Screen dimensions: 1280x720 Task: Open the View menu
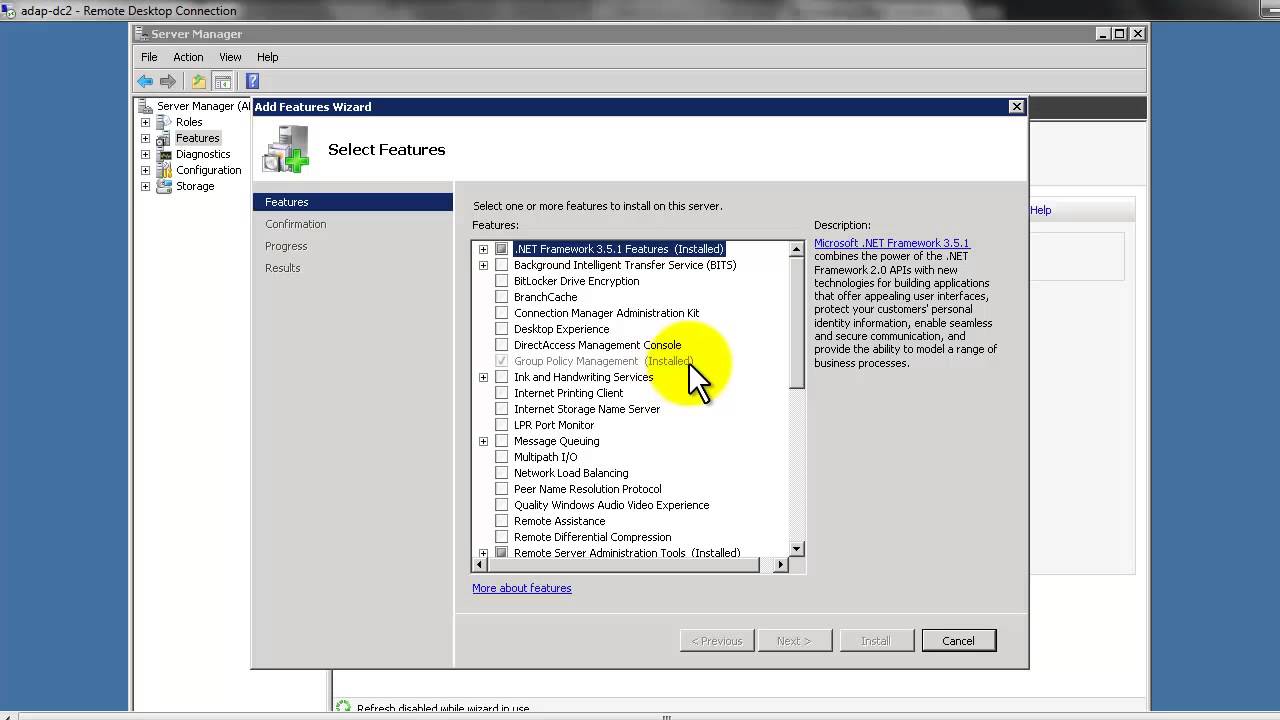pyautogui.click(x=230, y=57)
